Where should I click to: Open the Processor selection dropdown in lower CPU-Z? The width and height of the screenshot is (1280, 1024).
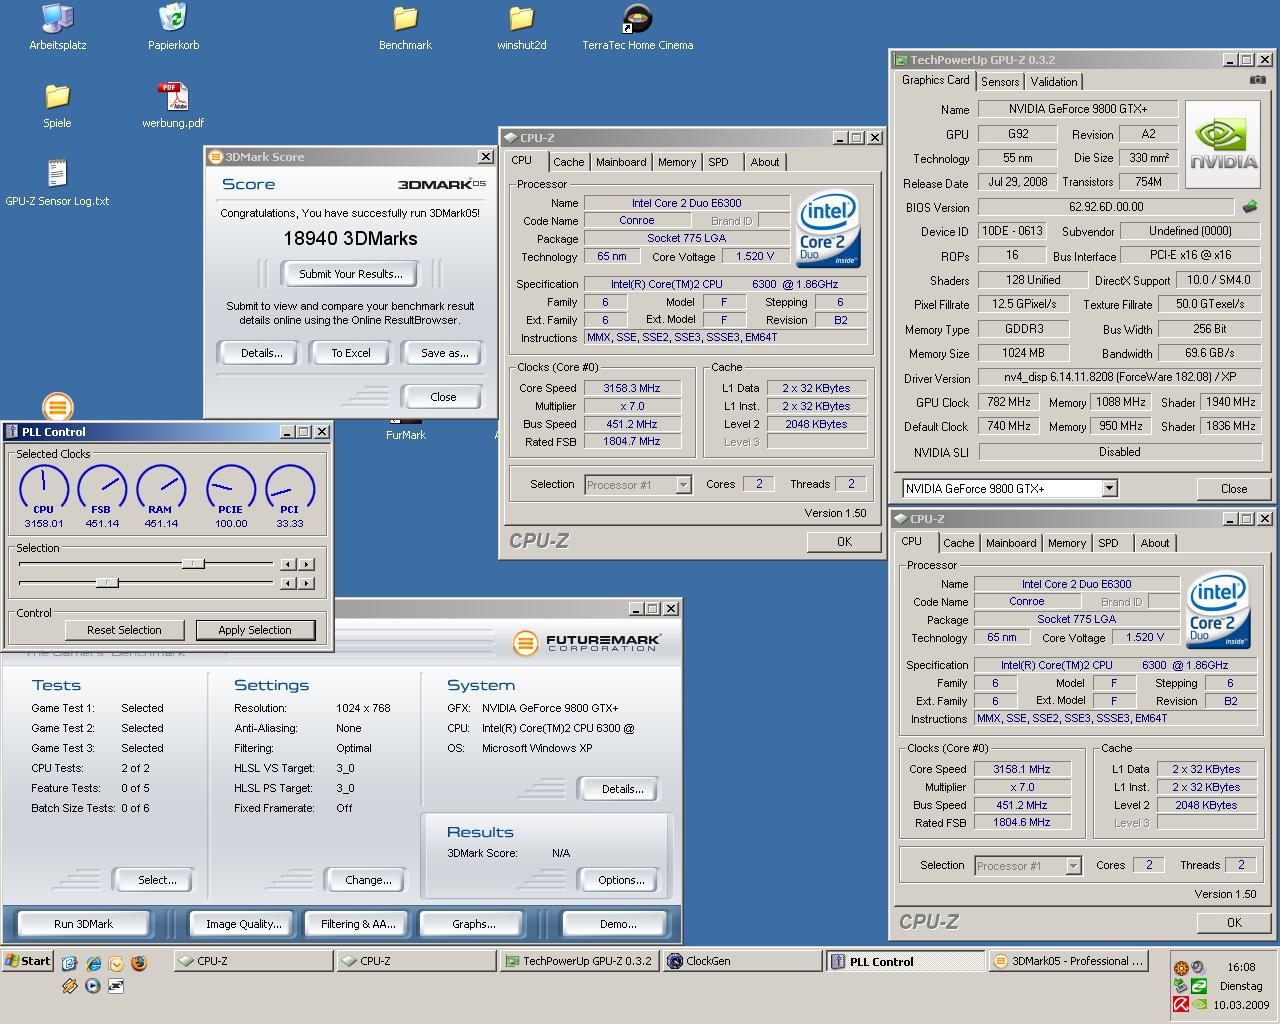click(1028, 866)
